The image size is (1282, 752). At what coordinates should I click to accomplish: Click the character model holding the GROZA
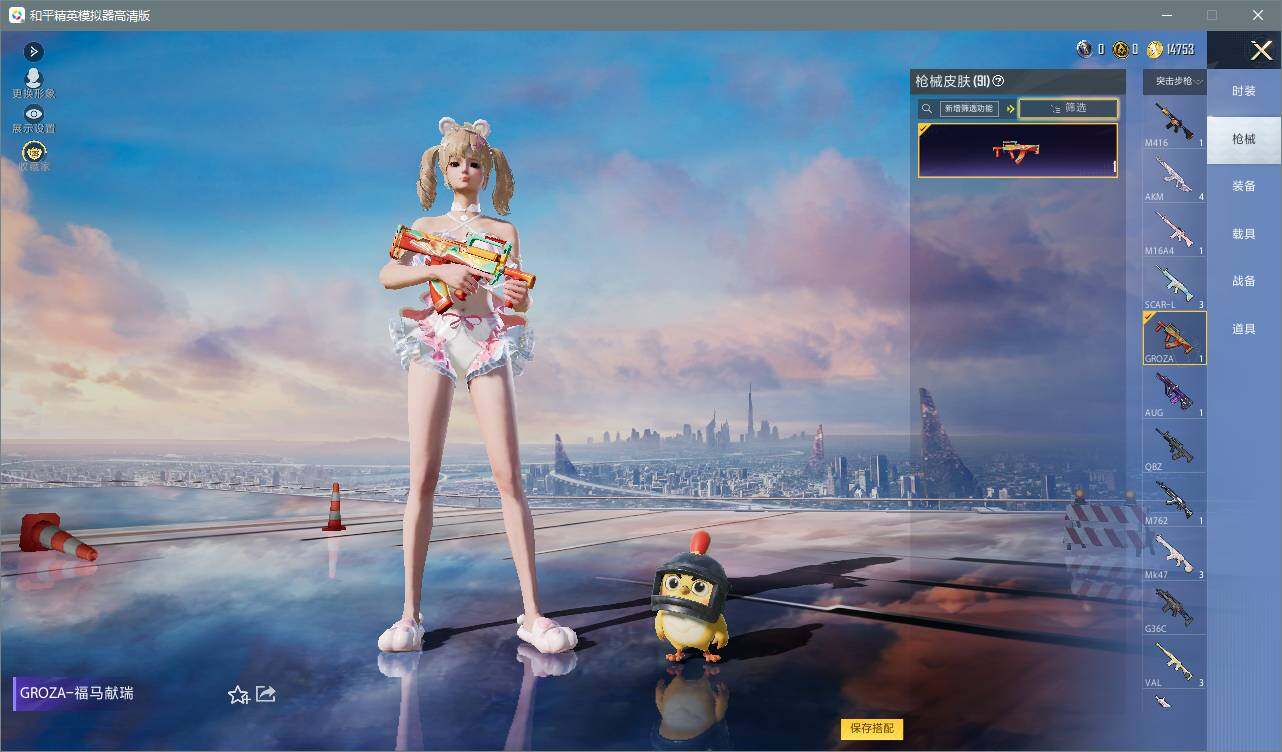pos(462,385)
